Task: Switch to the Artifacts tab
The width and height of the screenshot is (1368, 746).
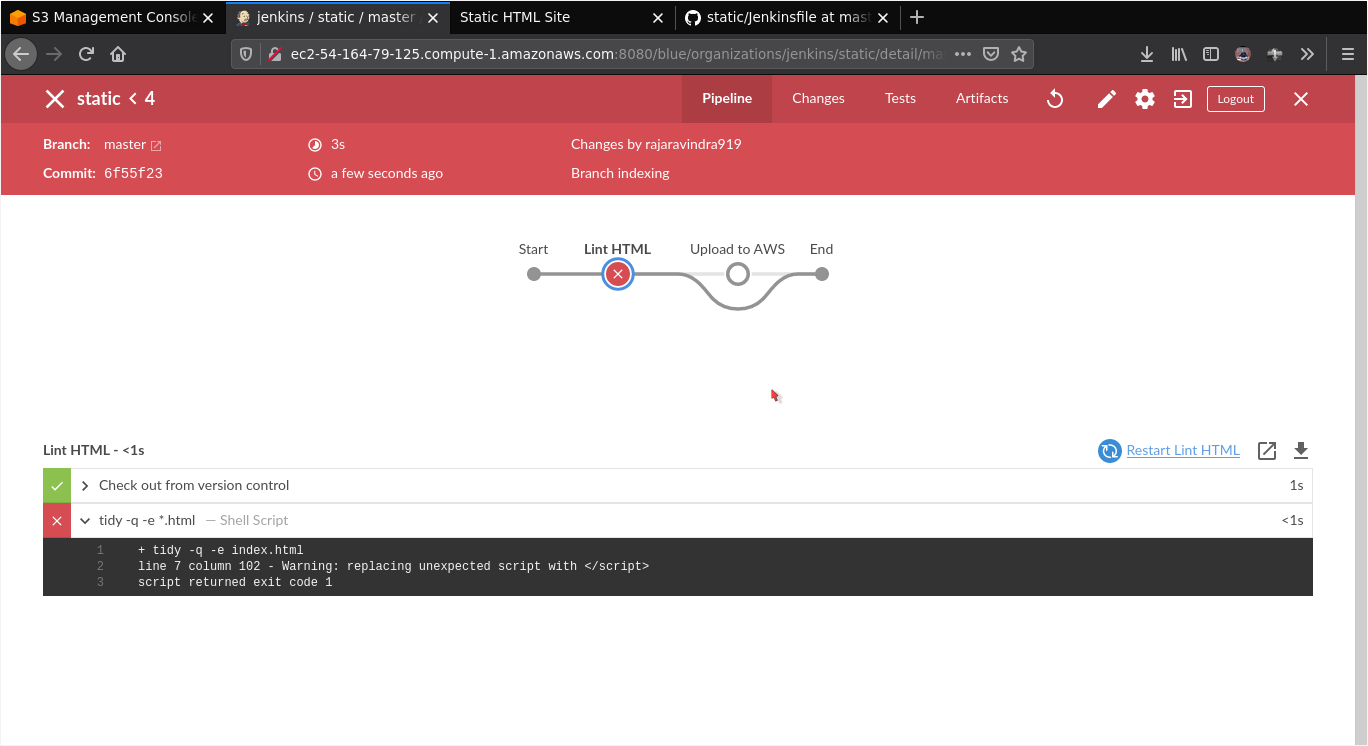Action: click(x=982, y=98)
